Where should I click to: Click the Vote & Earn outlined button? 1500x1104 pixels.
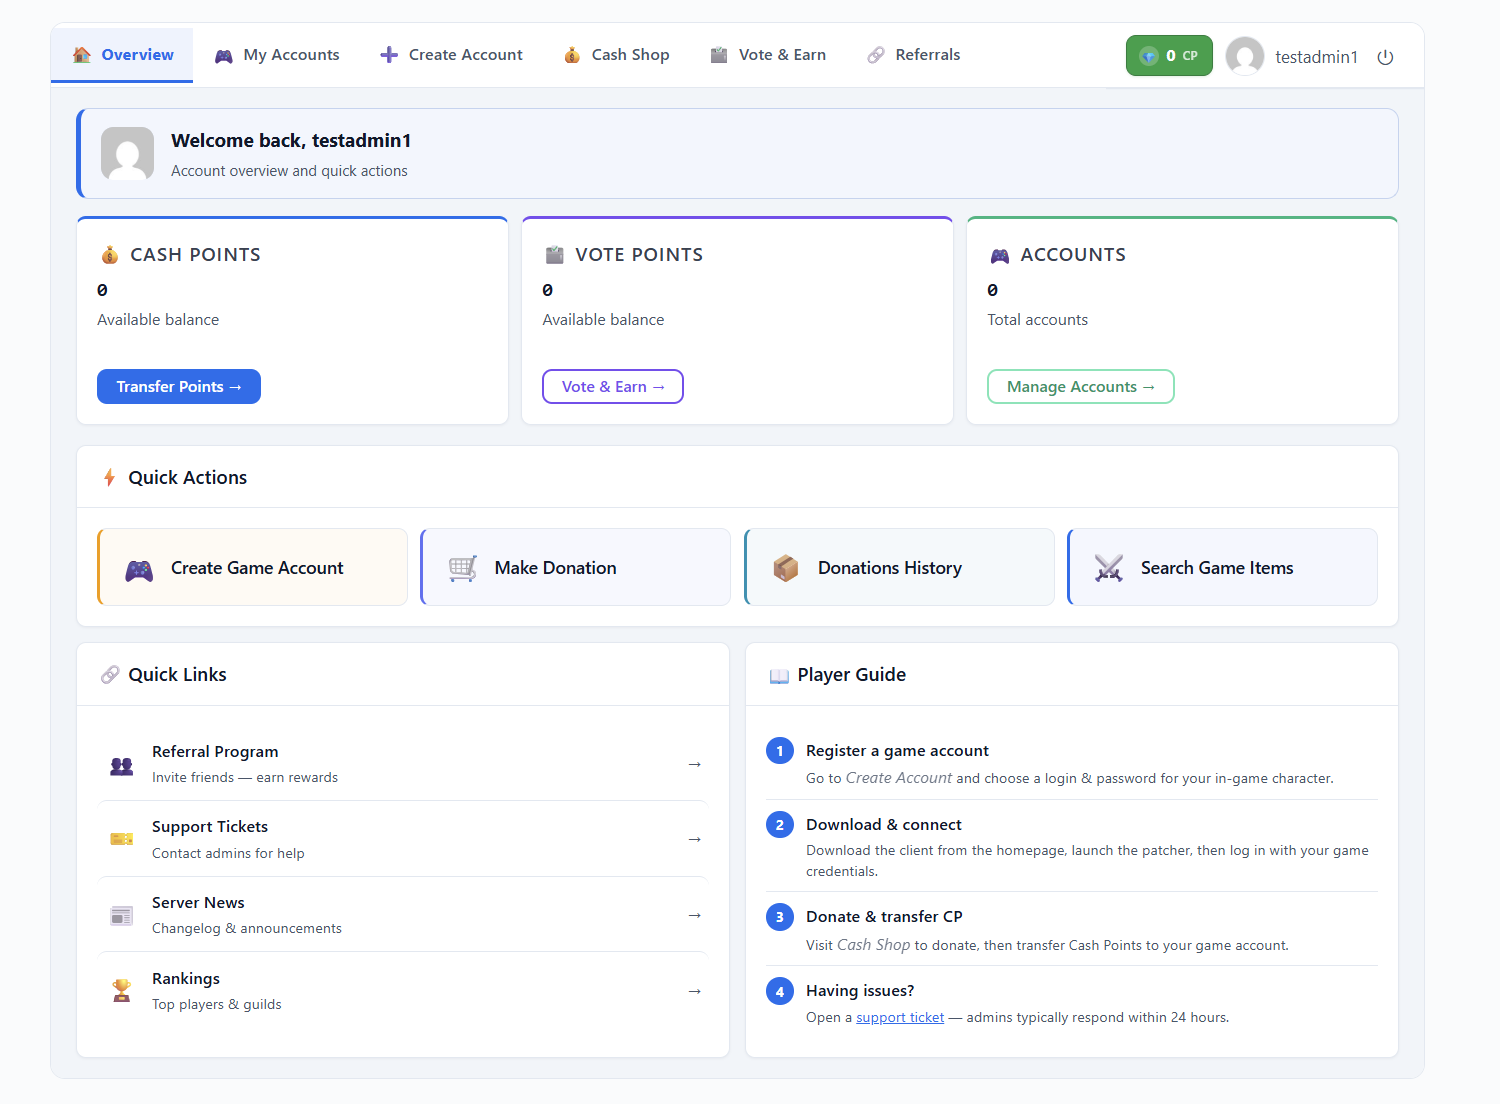pyautogui.click(x=613, y=387)
